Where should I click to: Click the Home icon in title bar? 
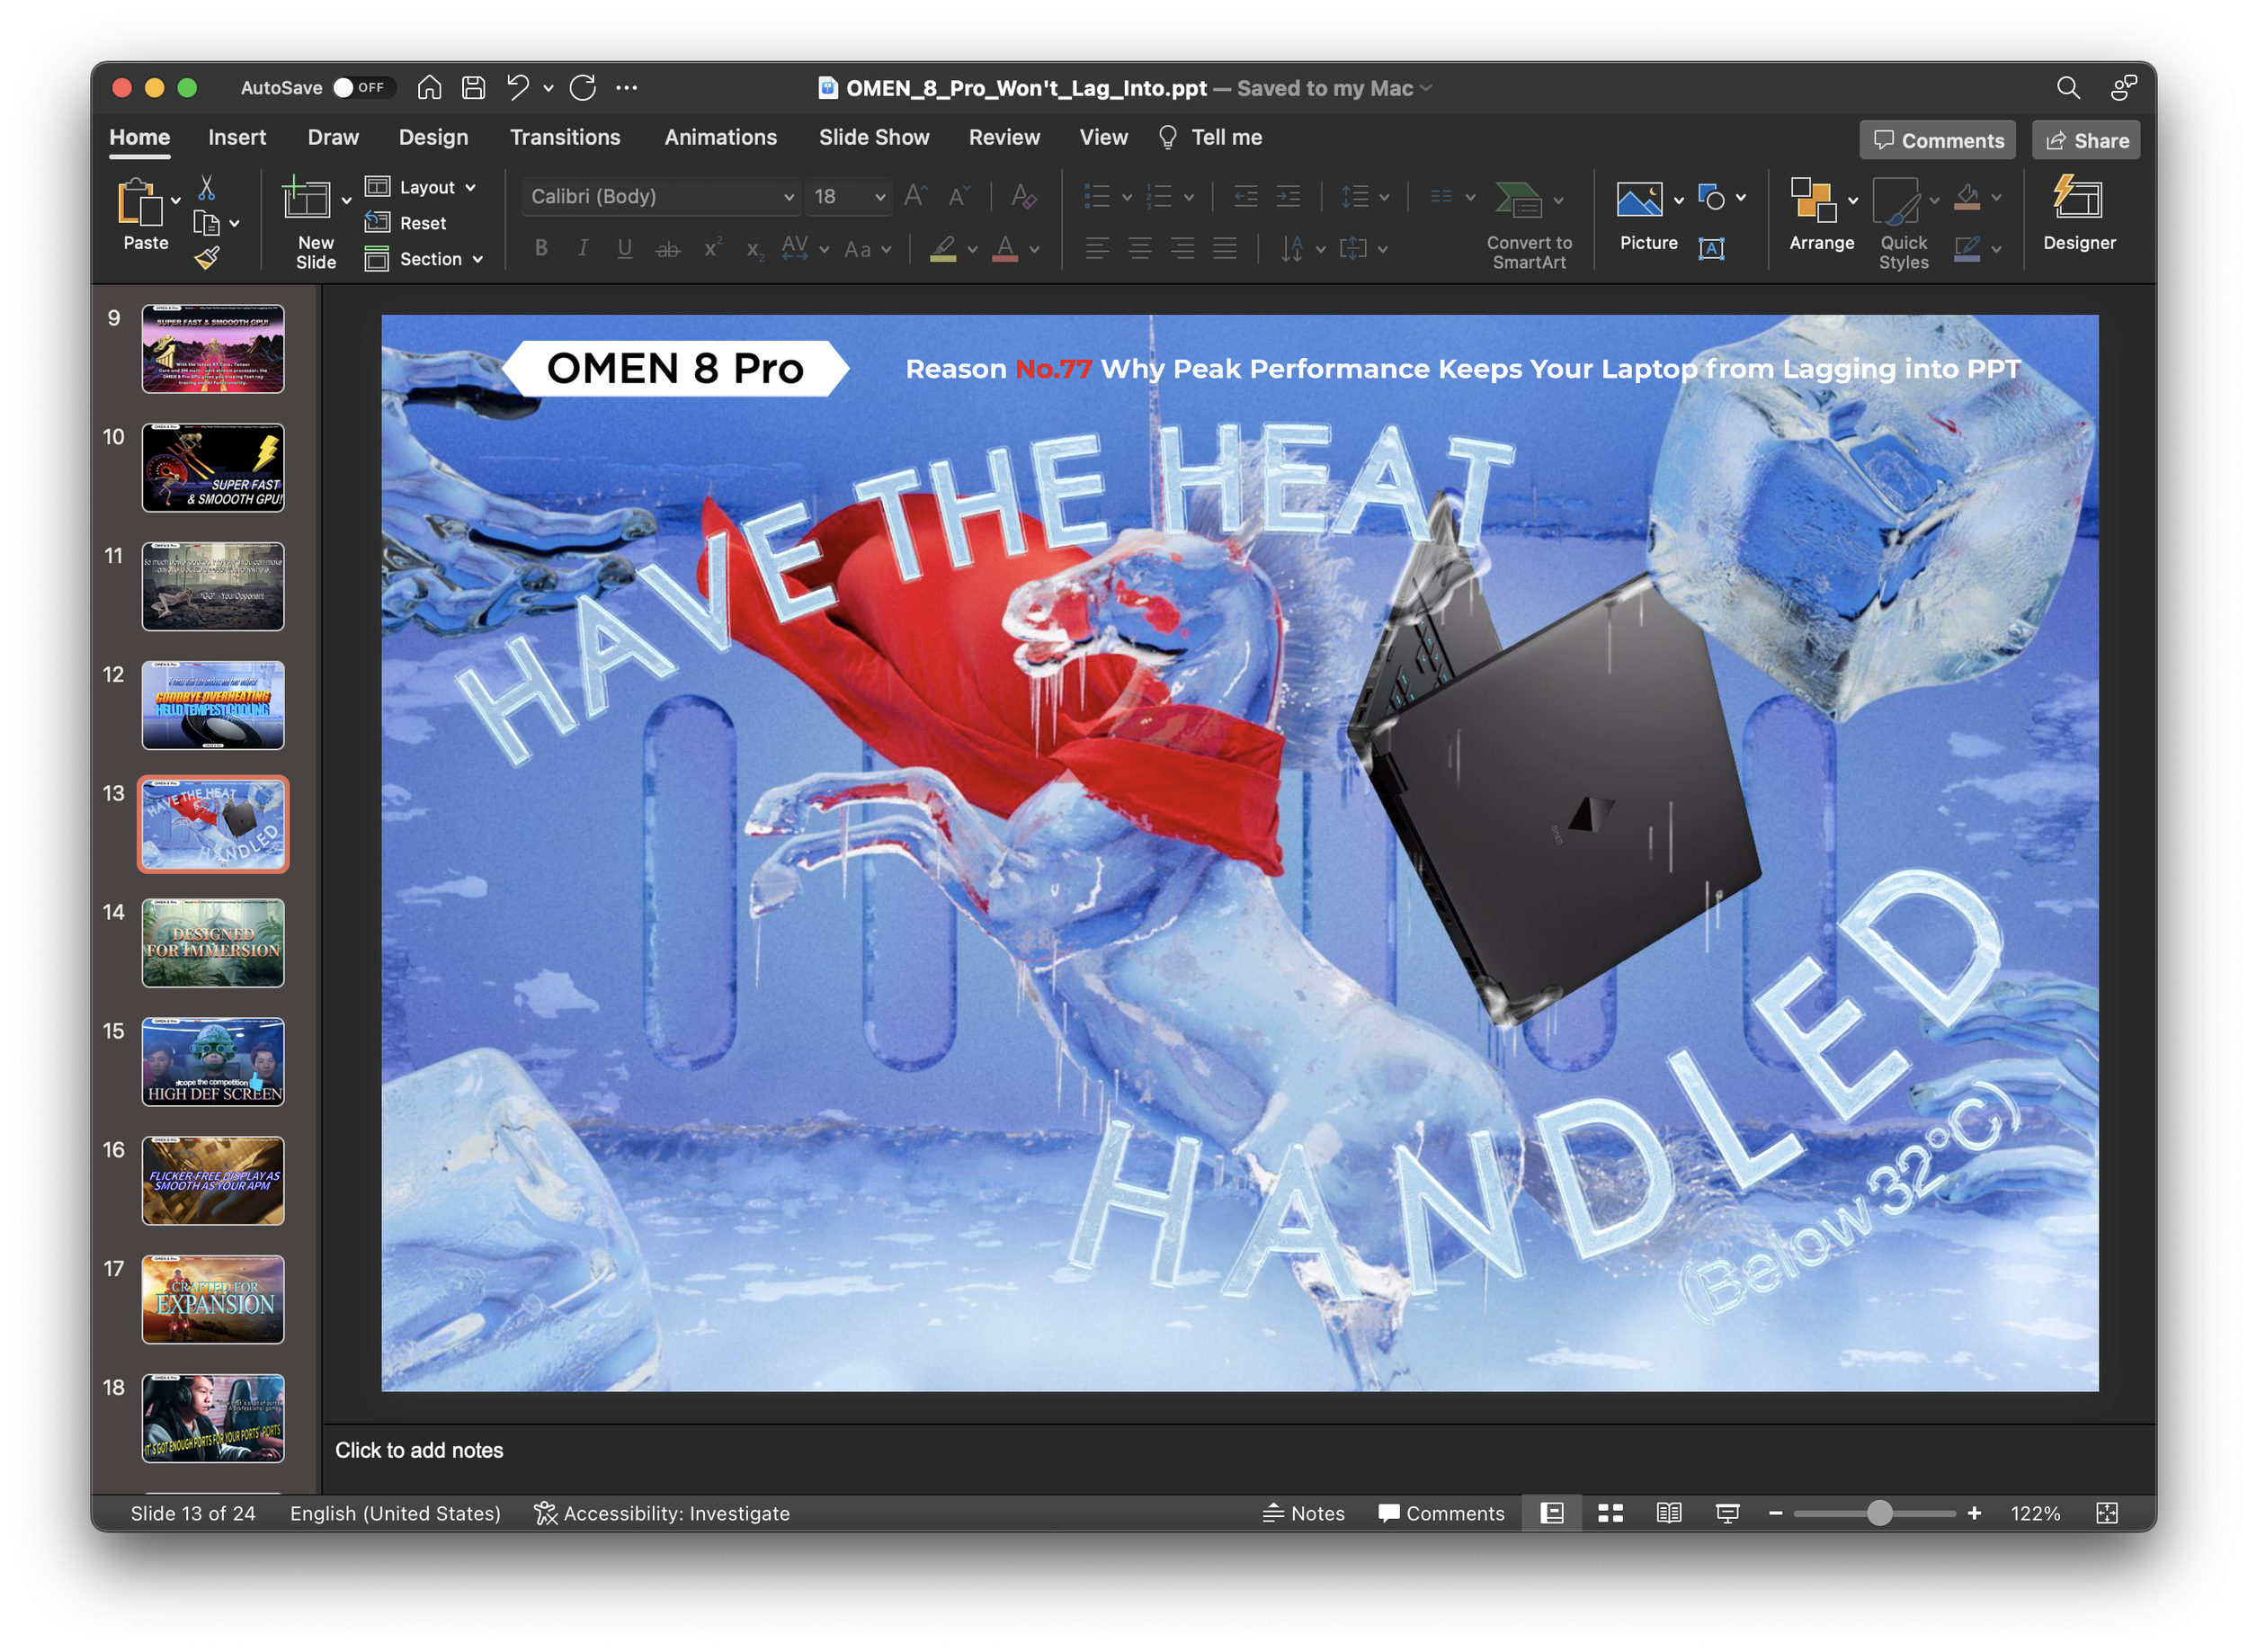click(429, 88)
